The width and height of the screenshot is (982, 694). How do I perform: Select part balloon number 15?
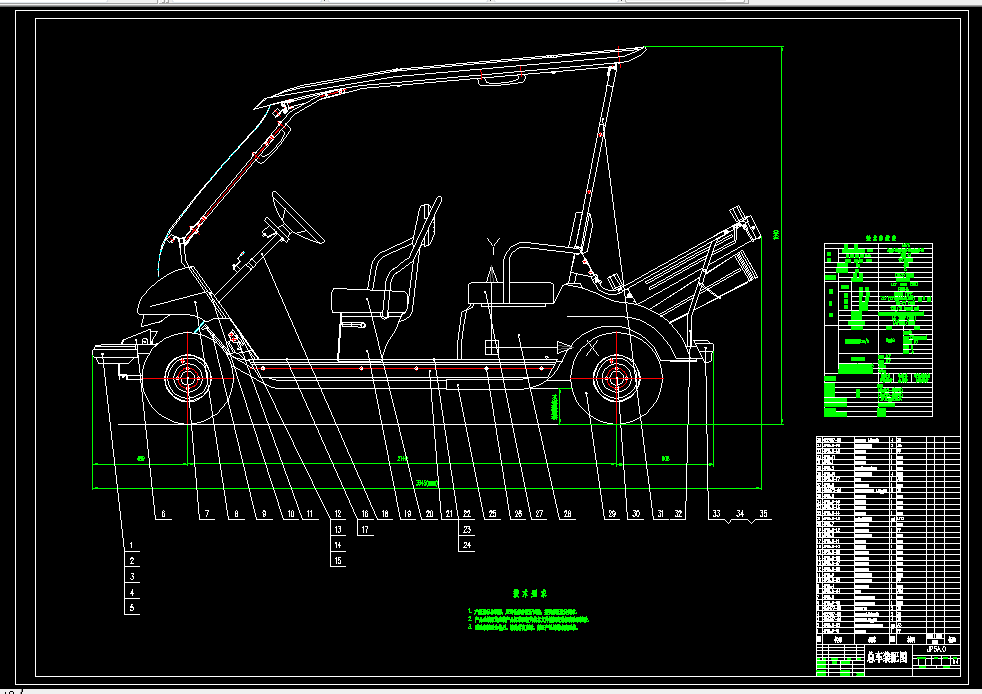pos(338,561)
